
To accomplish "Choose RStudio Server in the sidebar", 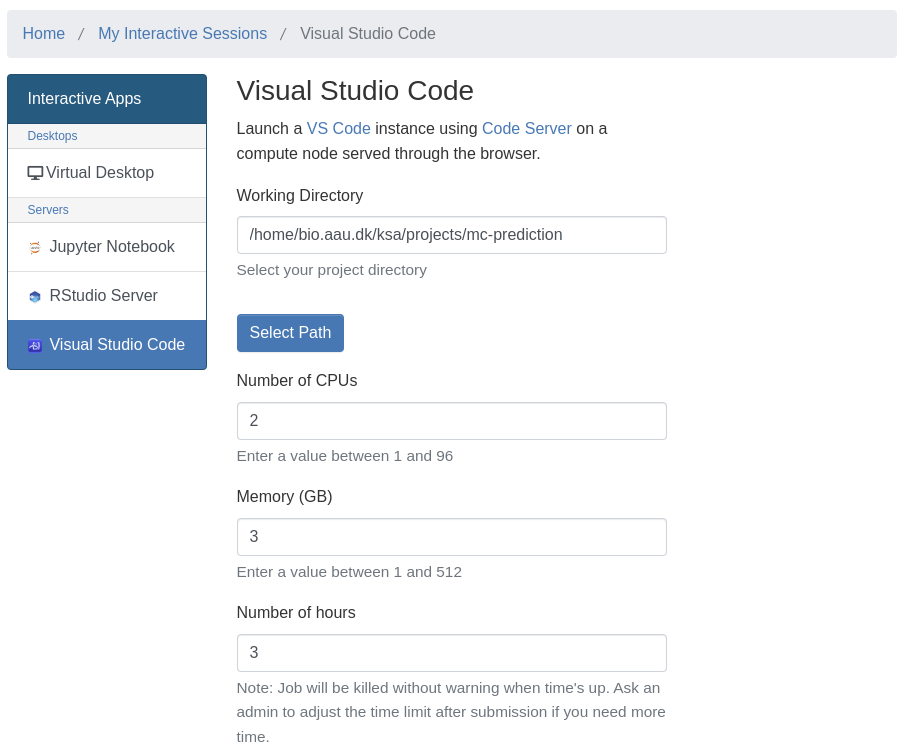I will coord(103,296).
